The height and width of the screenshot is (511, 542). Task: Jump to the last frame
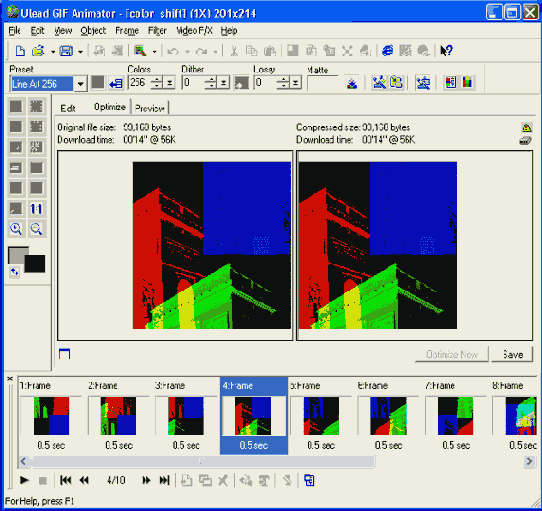(165, 480)
